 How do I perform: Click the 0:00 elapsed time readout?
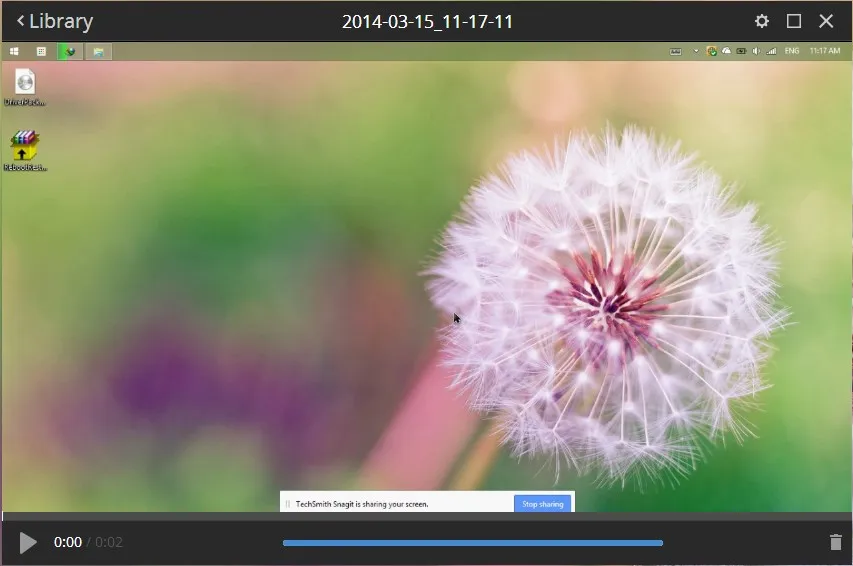tap(67, 542)
